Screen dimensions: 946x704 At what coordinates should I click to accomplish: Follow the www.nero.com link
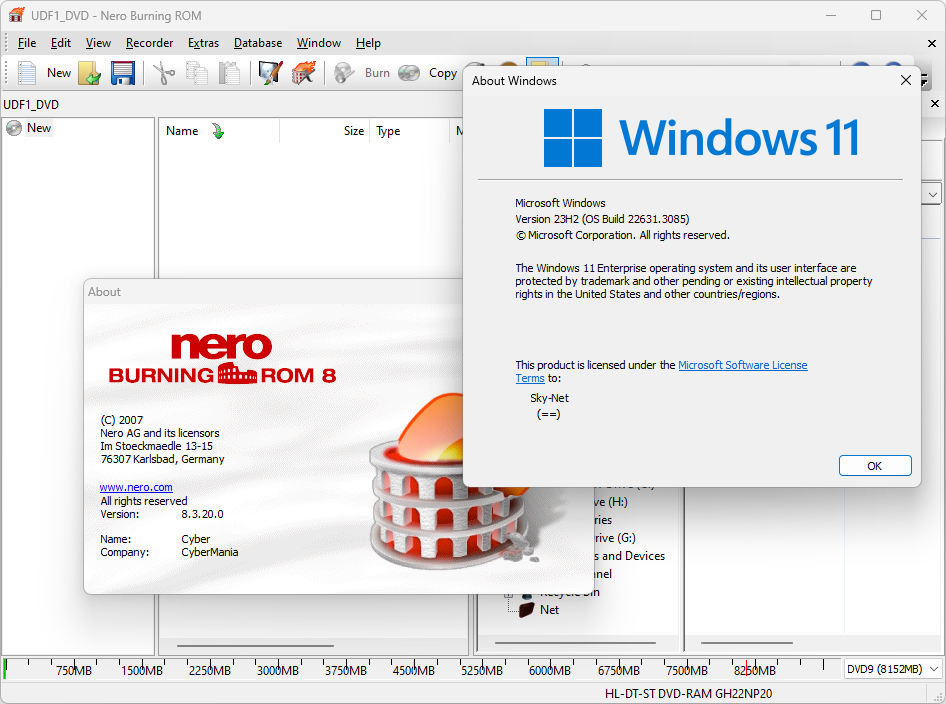136,487
